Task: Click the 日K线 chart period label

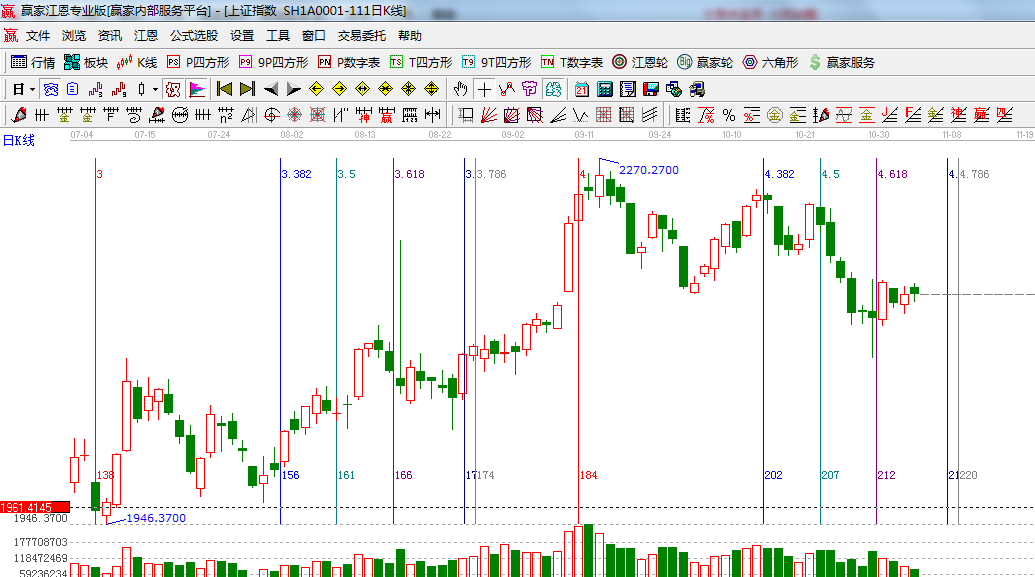Action: 18,140
